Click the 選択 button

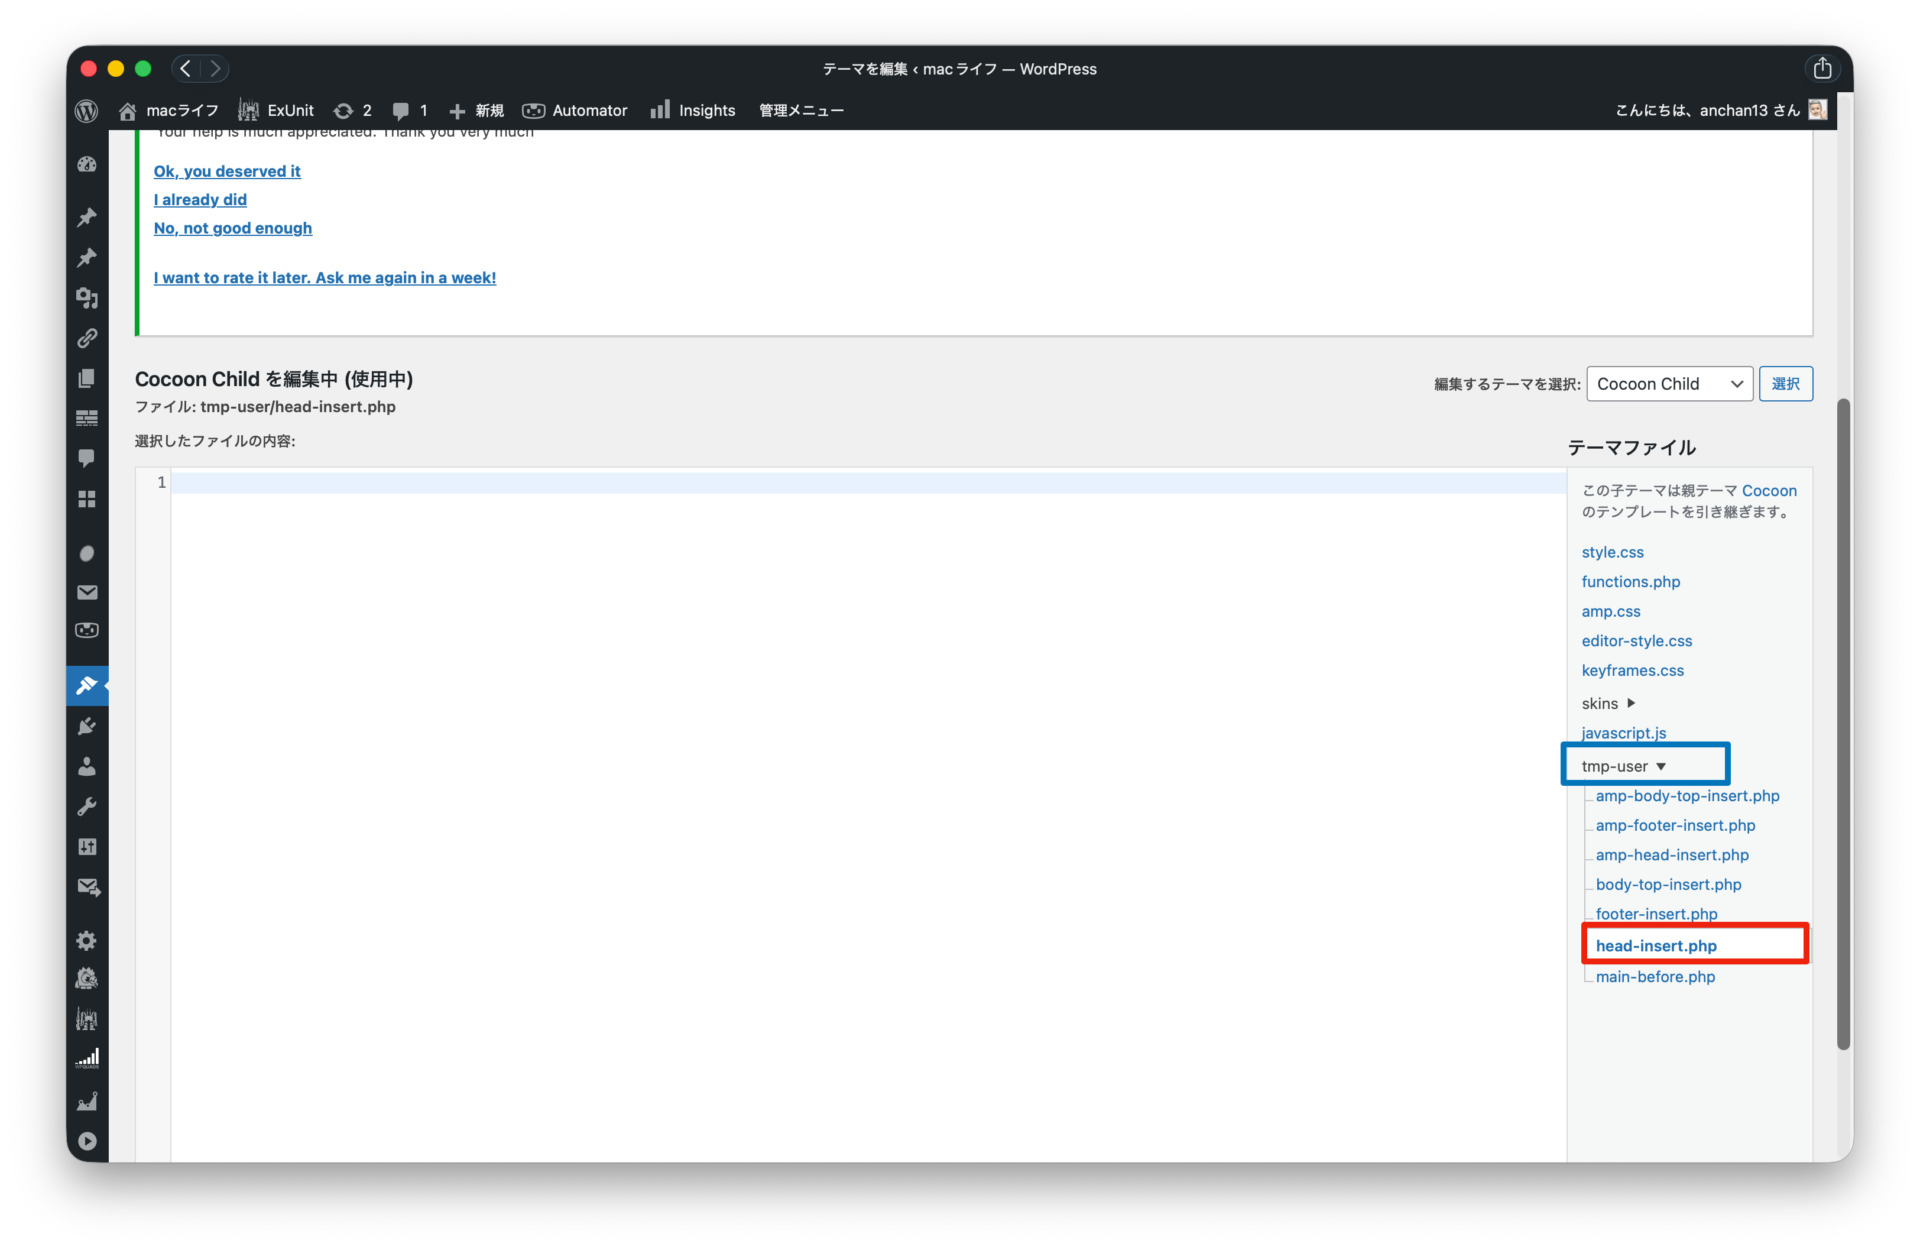tap(1785, 384)
